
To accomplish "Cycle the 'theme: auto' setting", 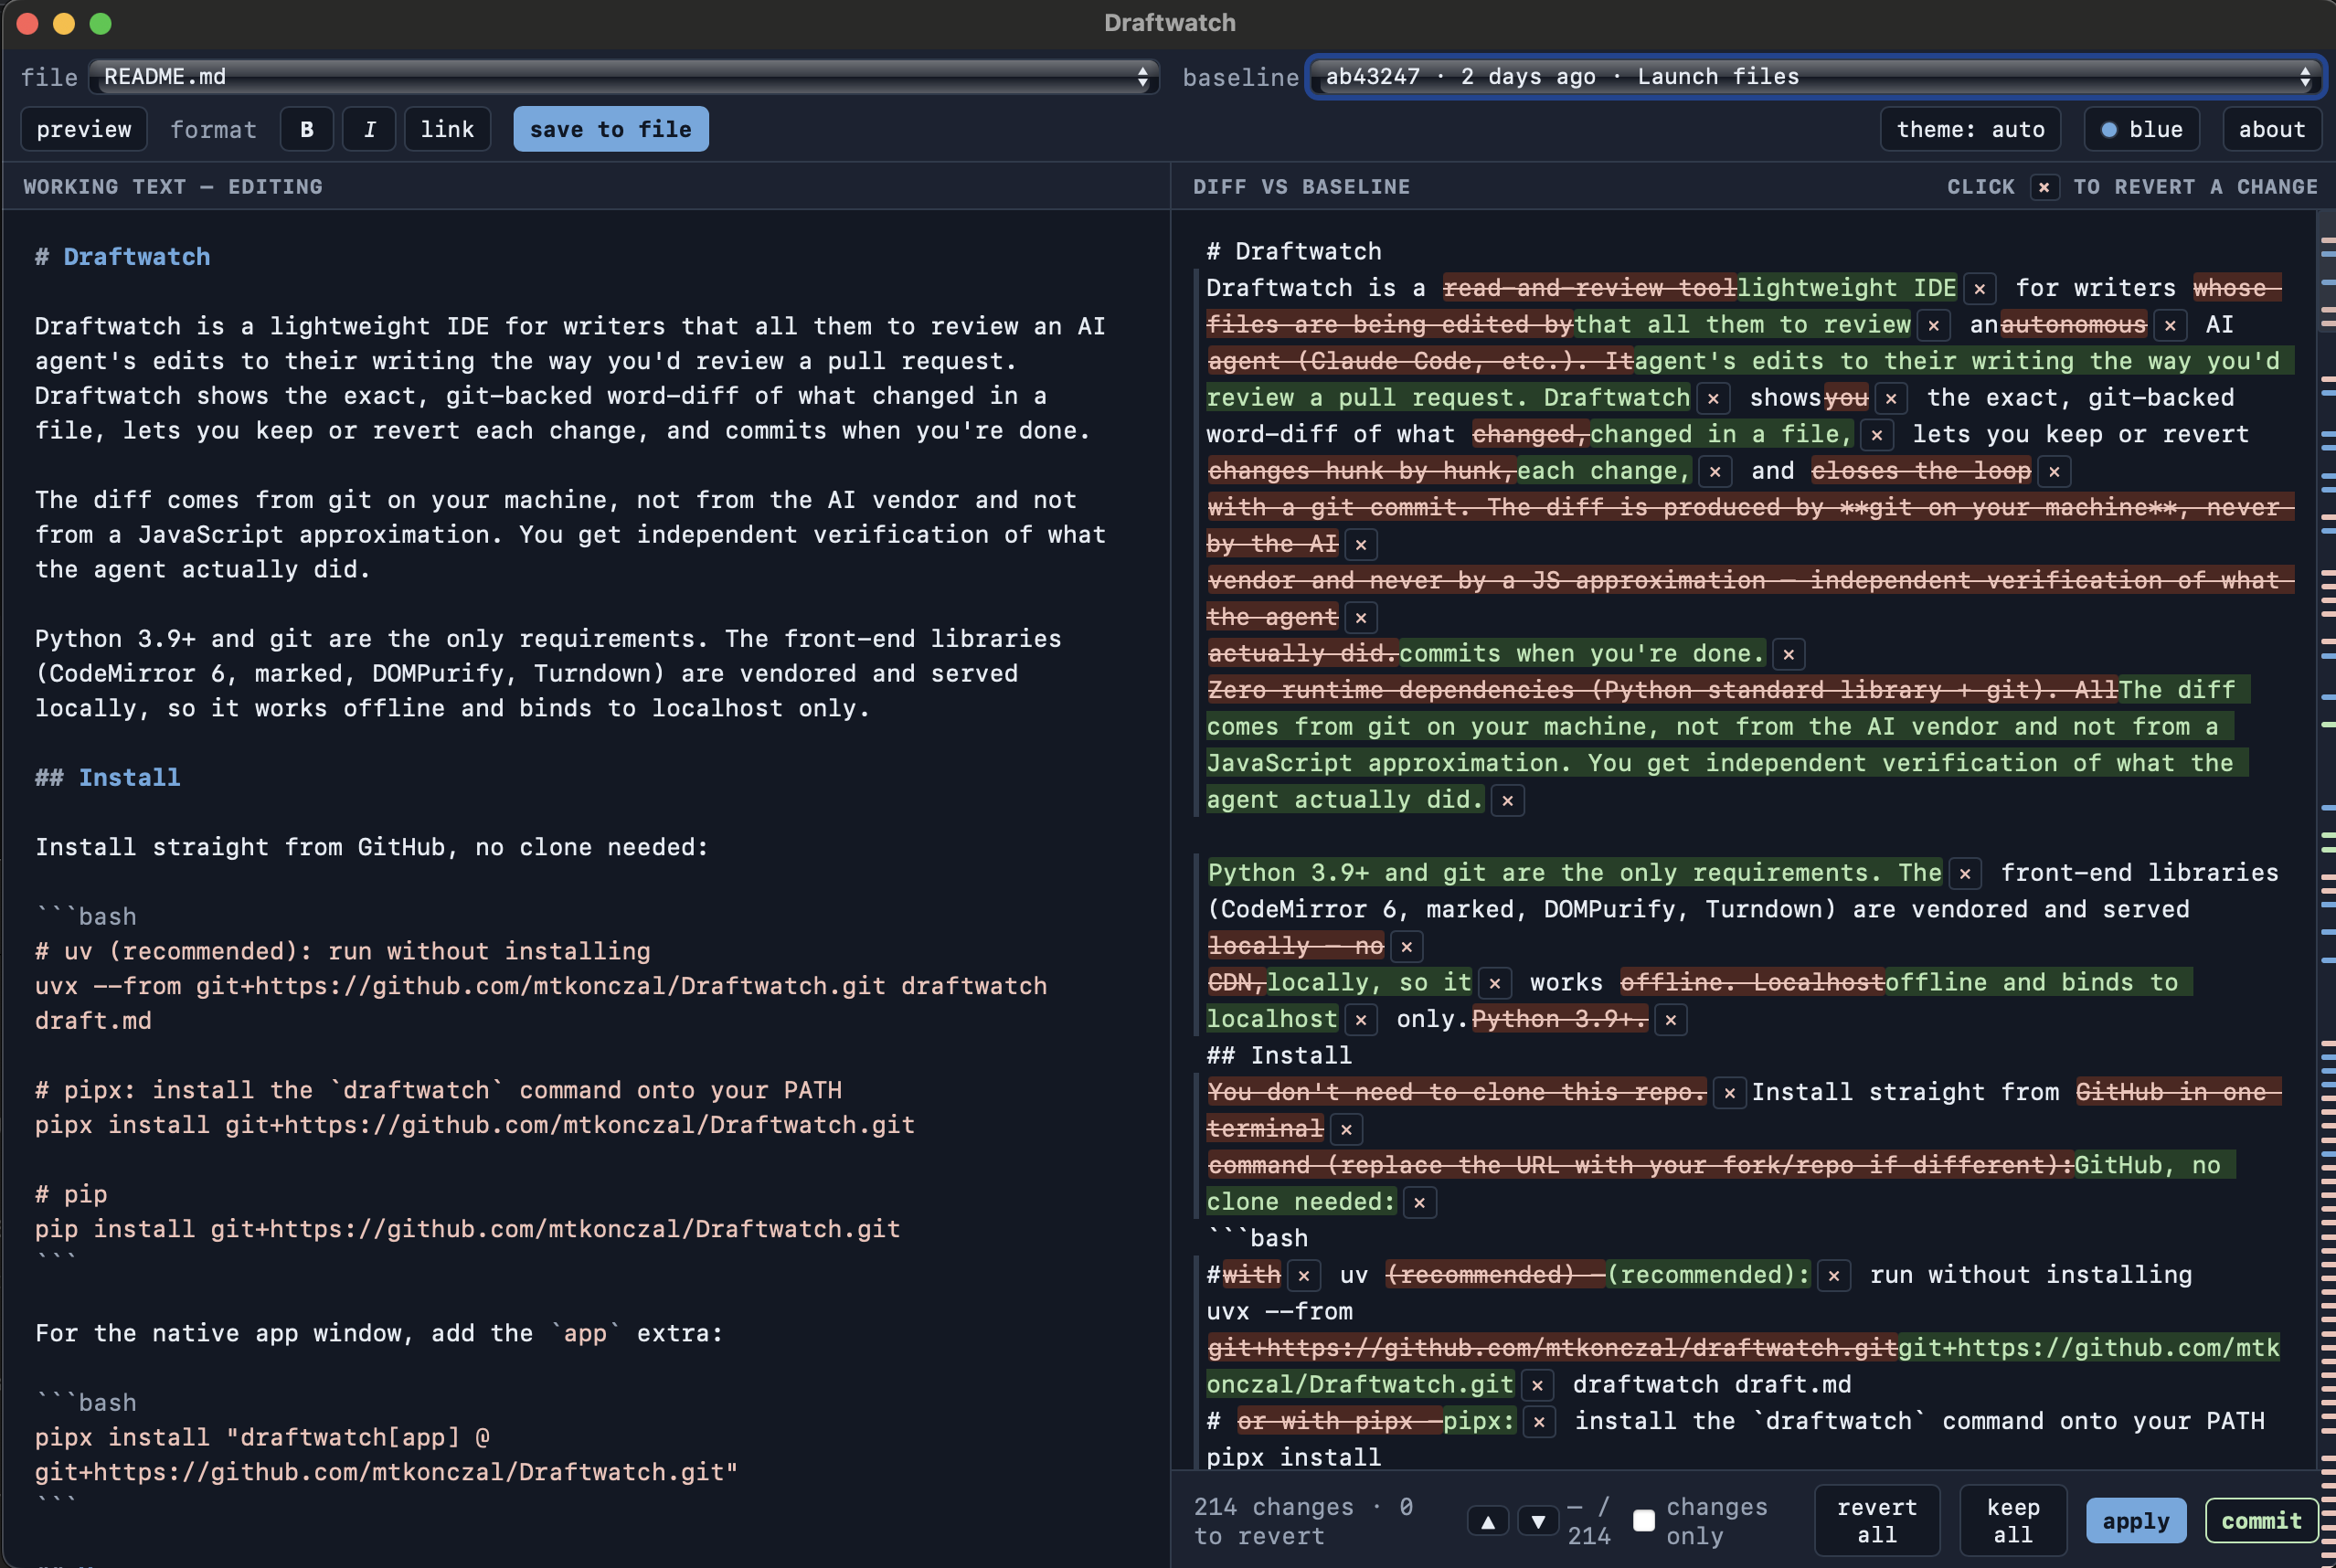I will pos(1970,129).
